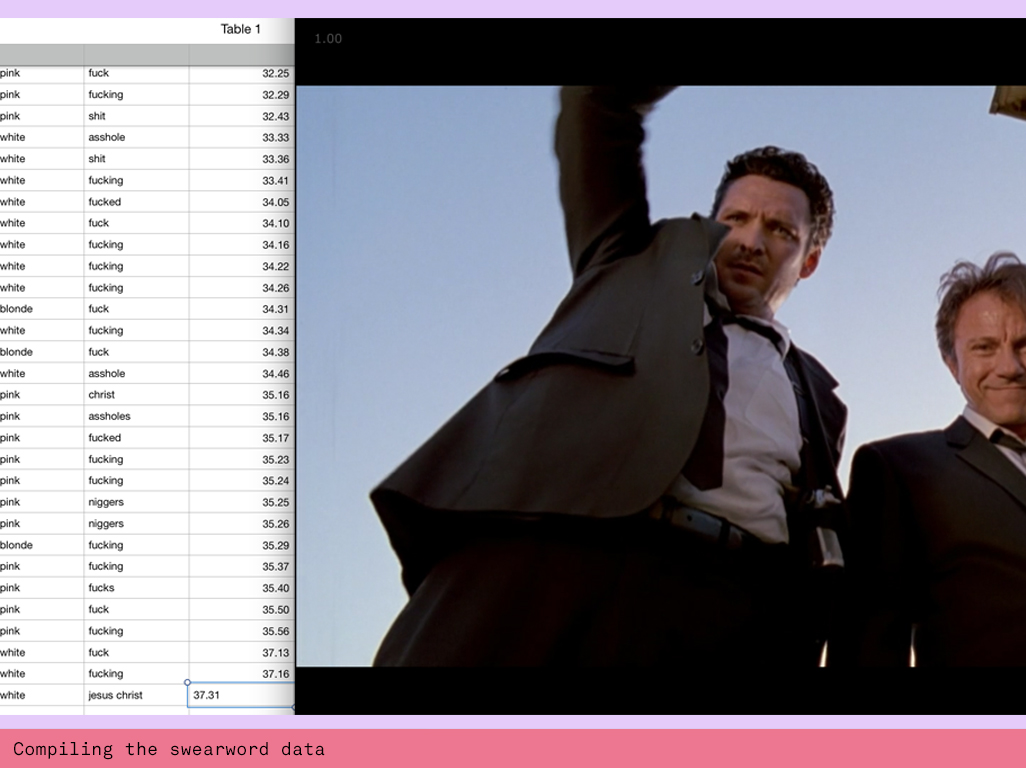Select the time cell 32.25
Viewport: 1026px width, 768px height.
pyautogui.click(x=241, y=73)
